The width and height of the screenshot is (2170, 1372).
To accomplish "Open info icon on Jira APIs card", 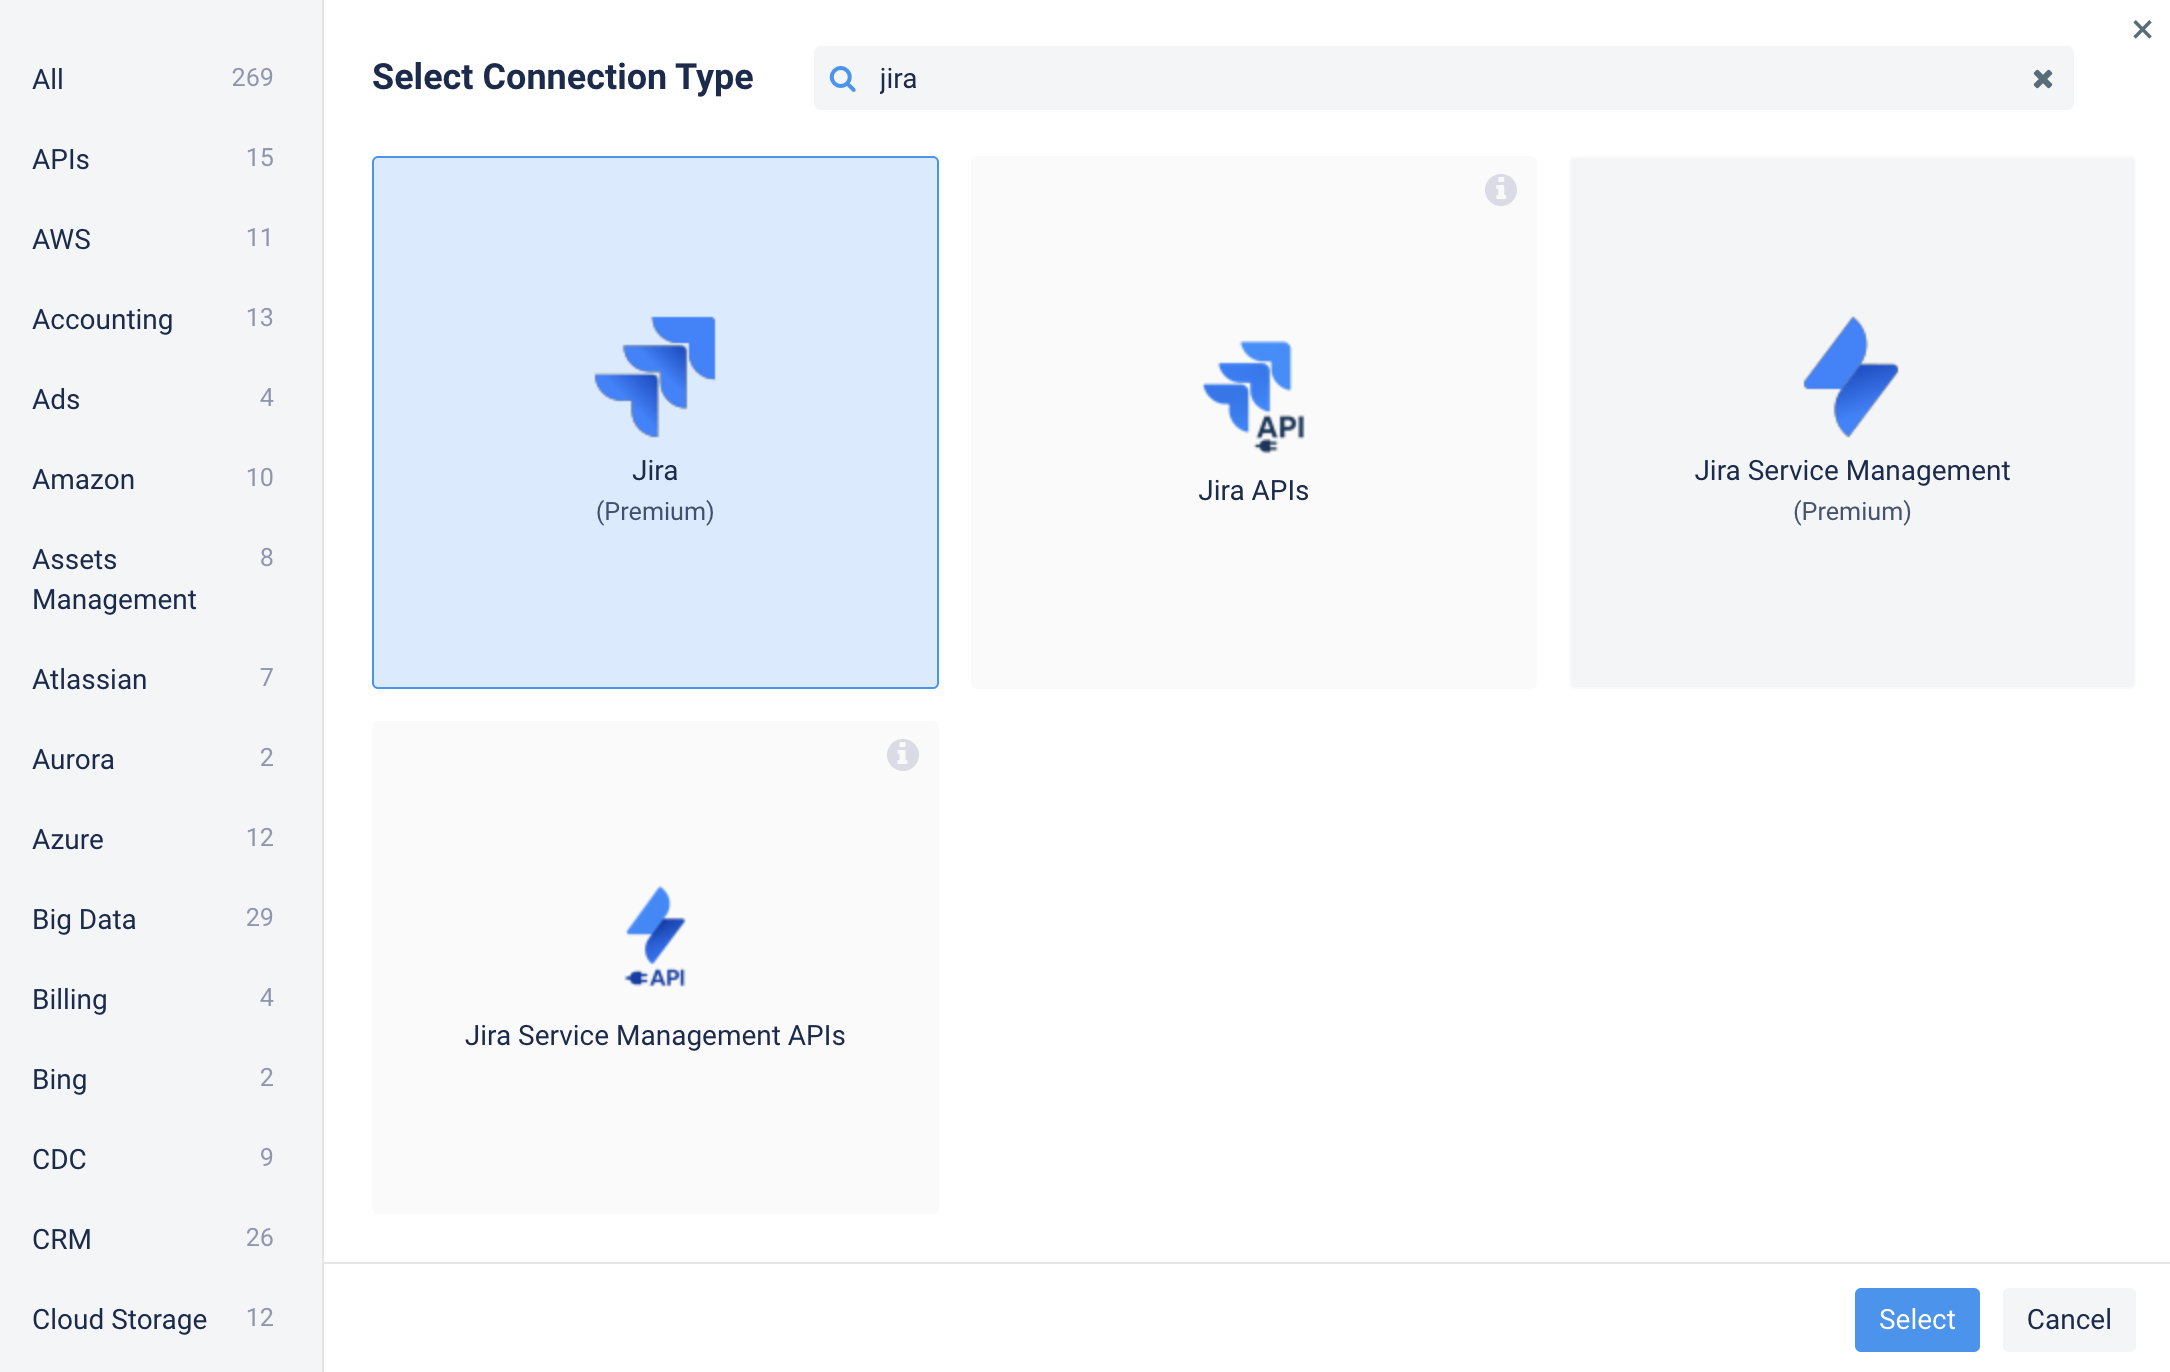I will click(x=1500, y=189).
